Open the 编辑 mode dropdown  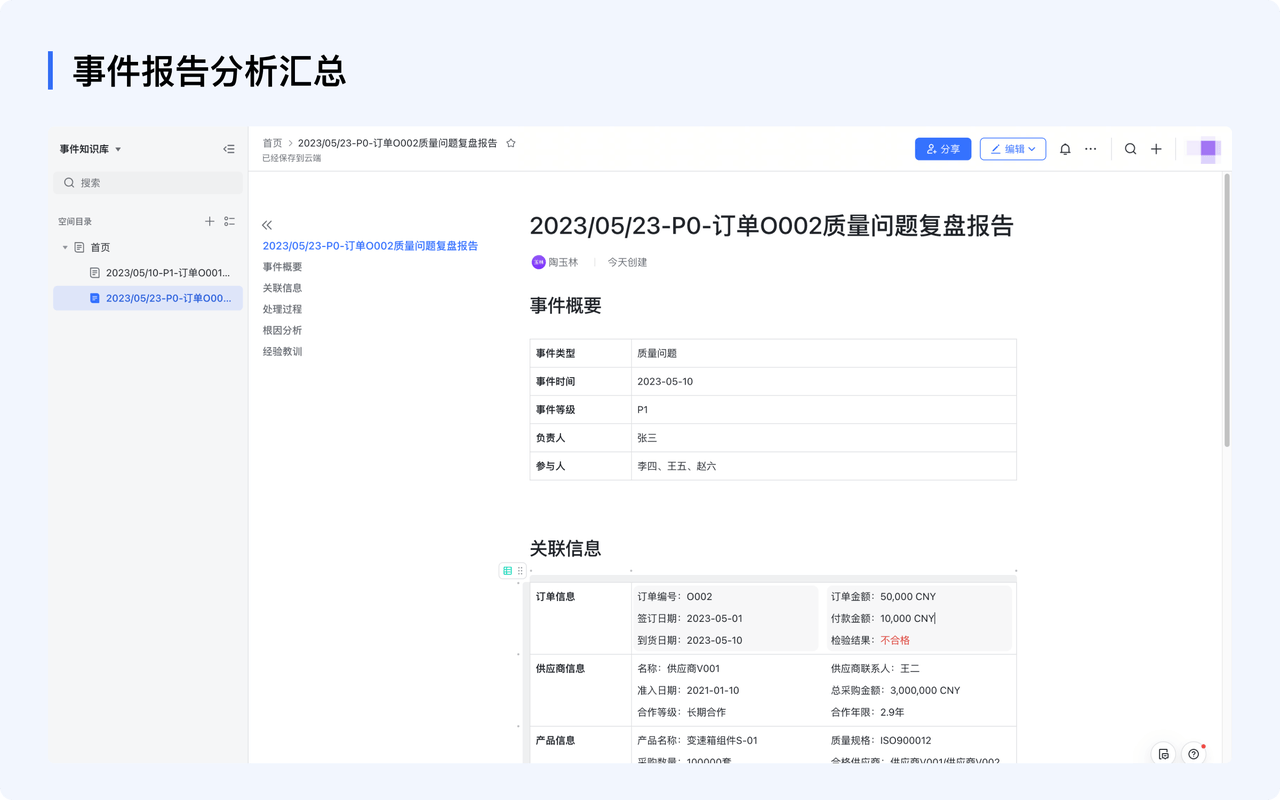coord(1013,149)
